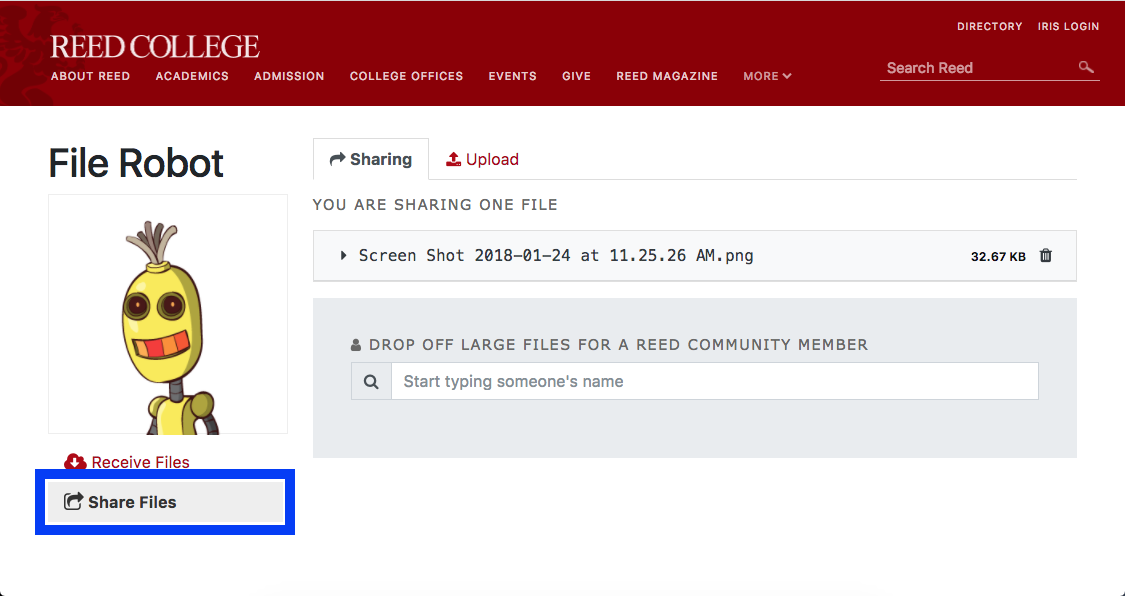The width and height of the screenshot is (1125, 596).
Task: Click the File Robot mascot image
Action: pos(168,314)
